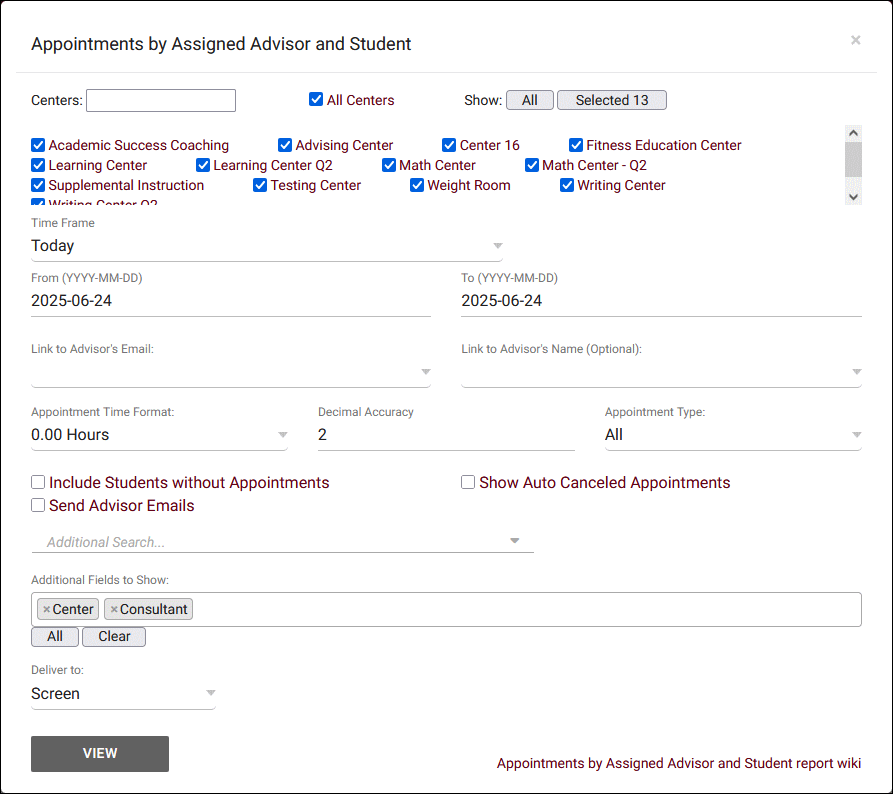This screenshot has width=893, height=794.
Task: Uncheck the Math Center checkbox
Action: click(x=389, y=165)
